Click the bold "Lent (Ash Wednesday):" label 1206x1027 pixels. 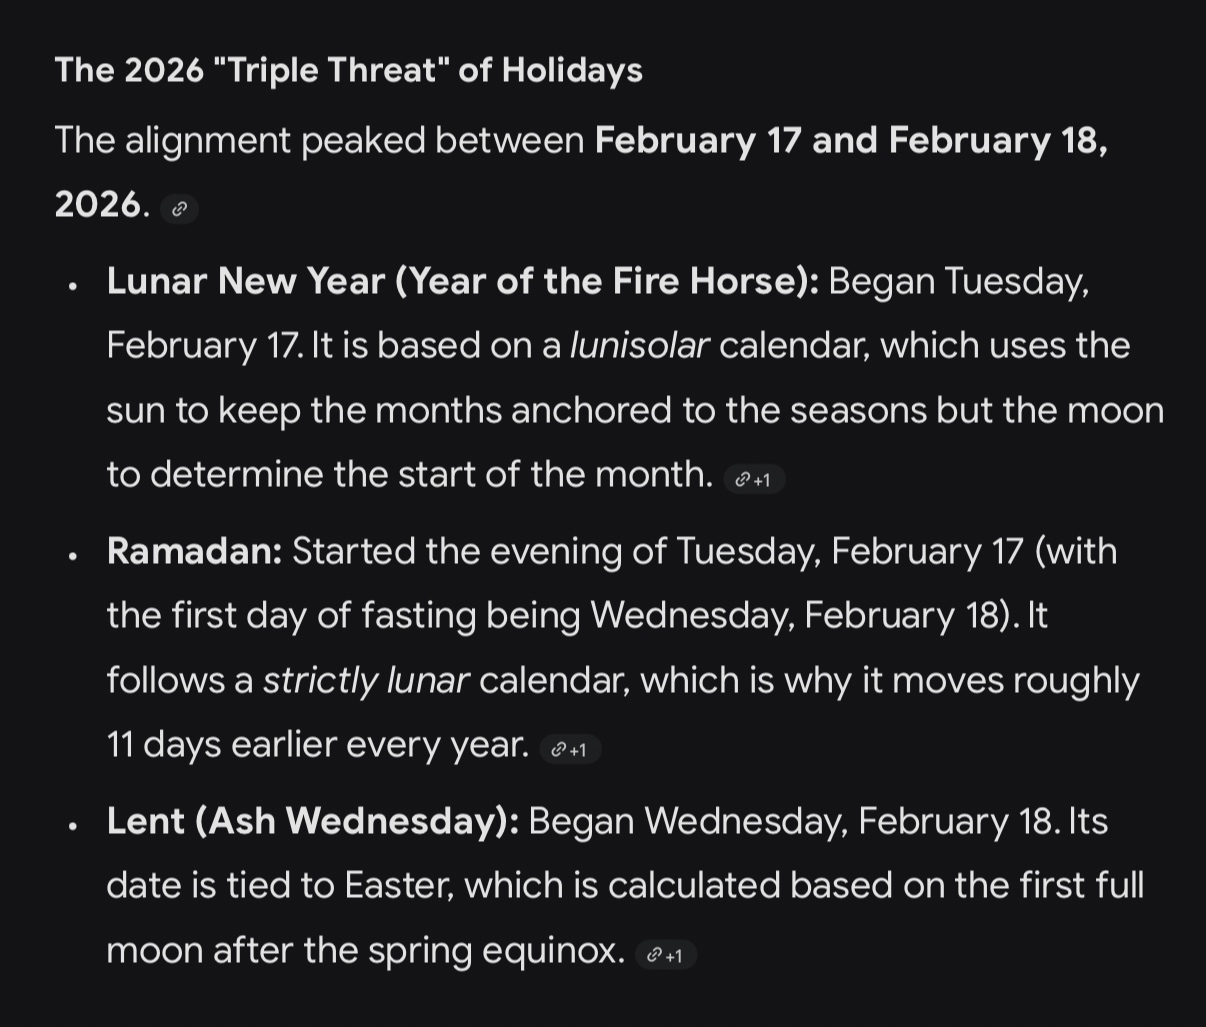(x=312, y=821)
